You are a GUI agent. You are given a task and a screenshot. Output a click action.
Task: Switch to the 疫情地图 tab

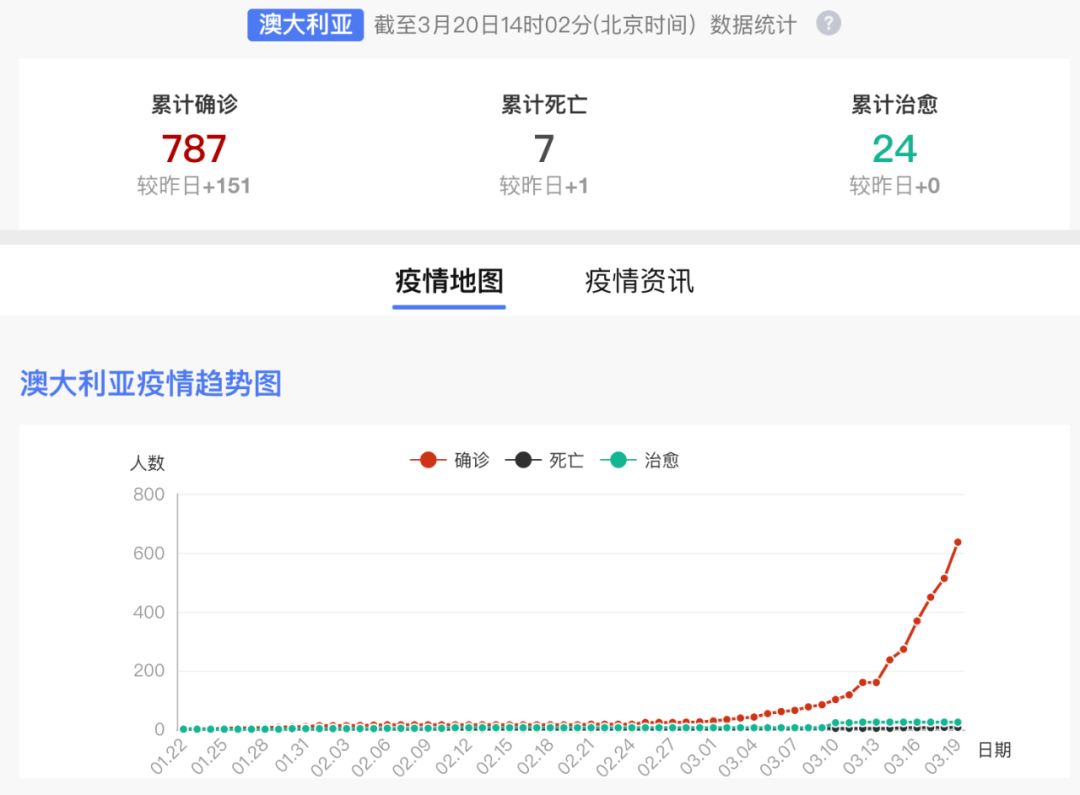pyautogui.click(x=449, y=281)
